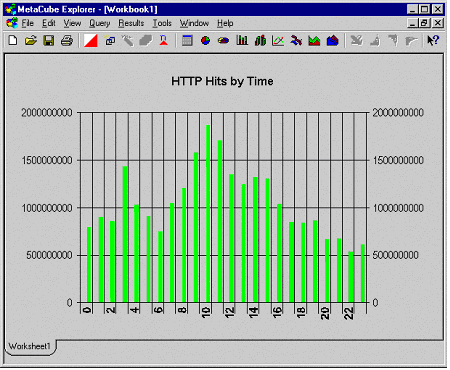Click the New workbook icon
The width and height of the screenshot is (450, 370).
point(13,41)
